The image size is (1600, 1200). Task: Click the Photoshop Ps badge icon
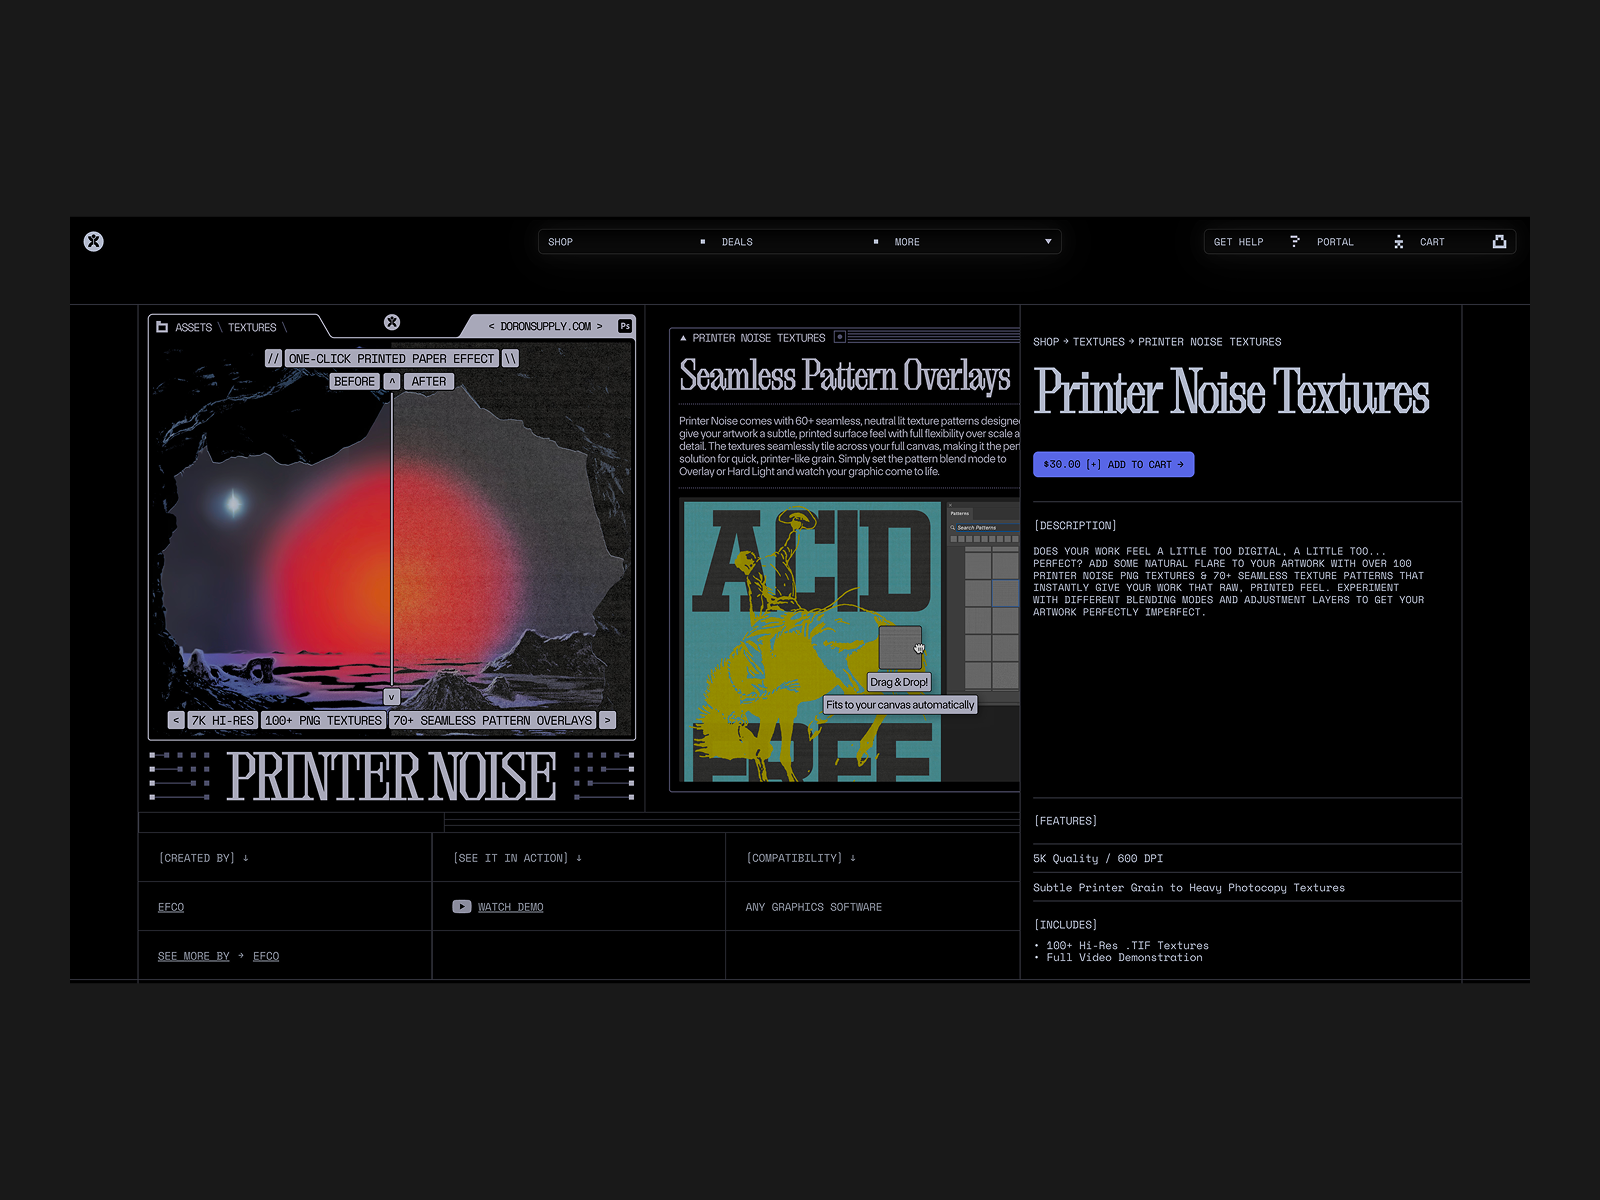625,326
